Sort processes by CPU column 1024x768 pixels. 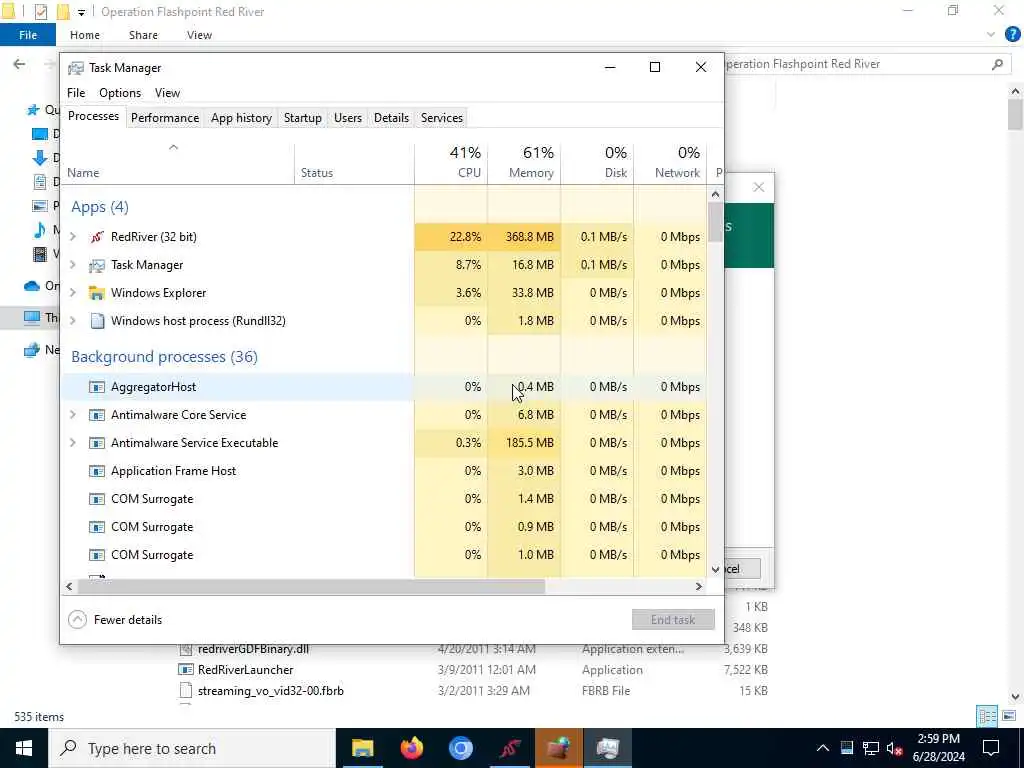451,162
